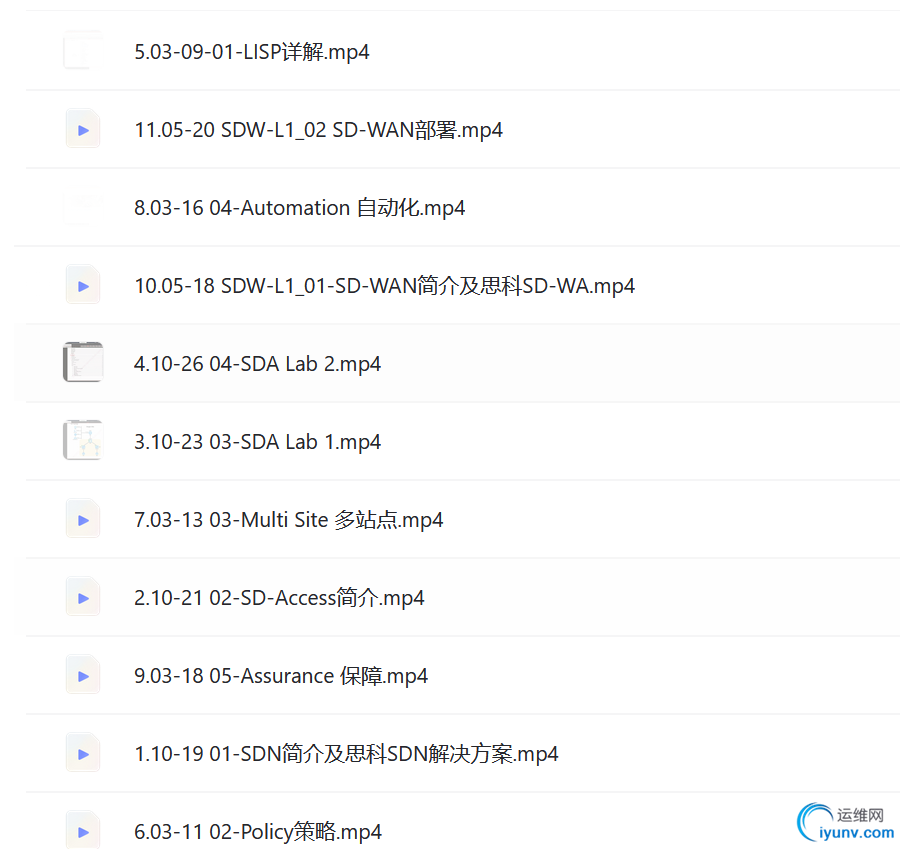This screenshot has width=900, height=849.
Task: Open file 7.03-13 03-Multi Site 多站点.mp4
Action: (288, 520)
